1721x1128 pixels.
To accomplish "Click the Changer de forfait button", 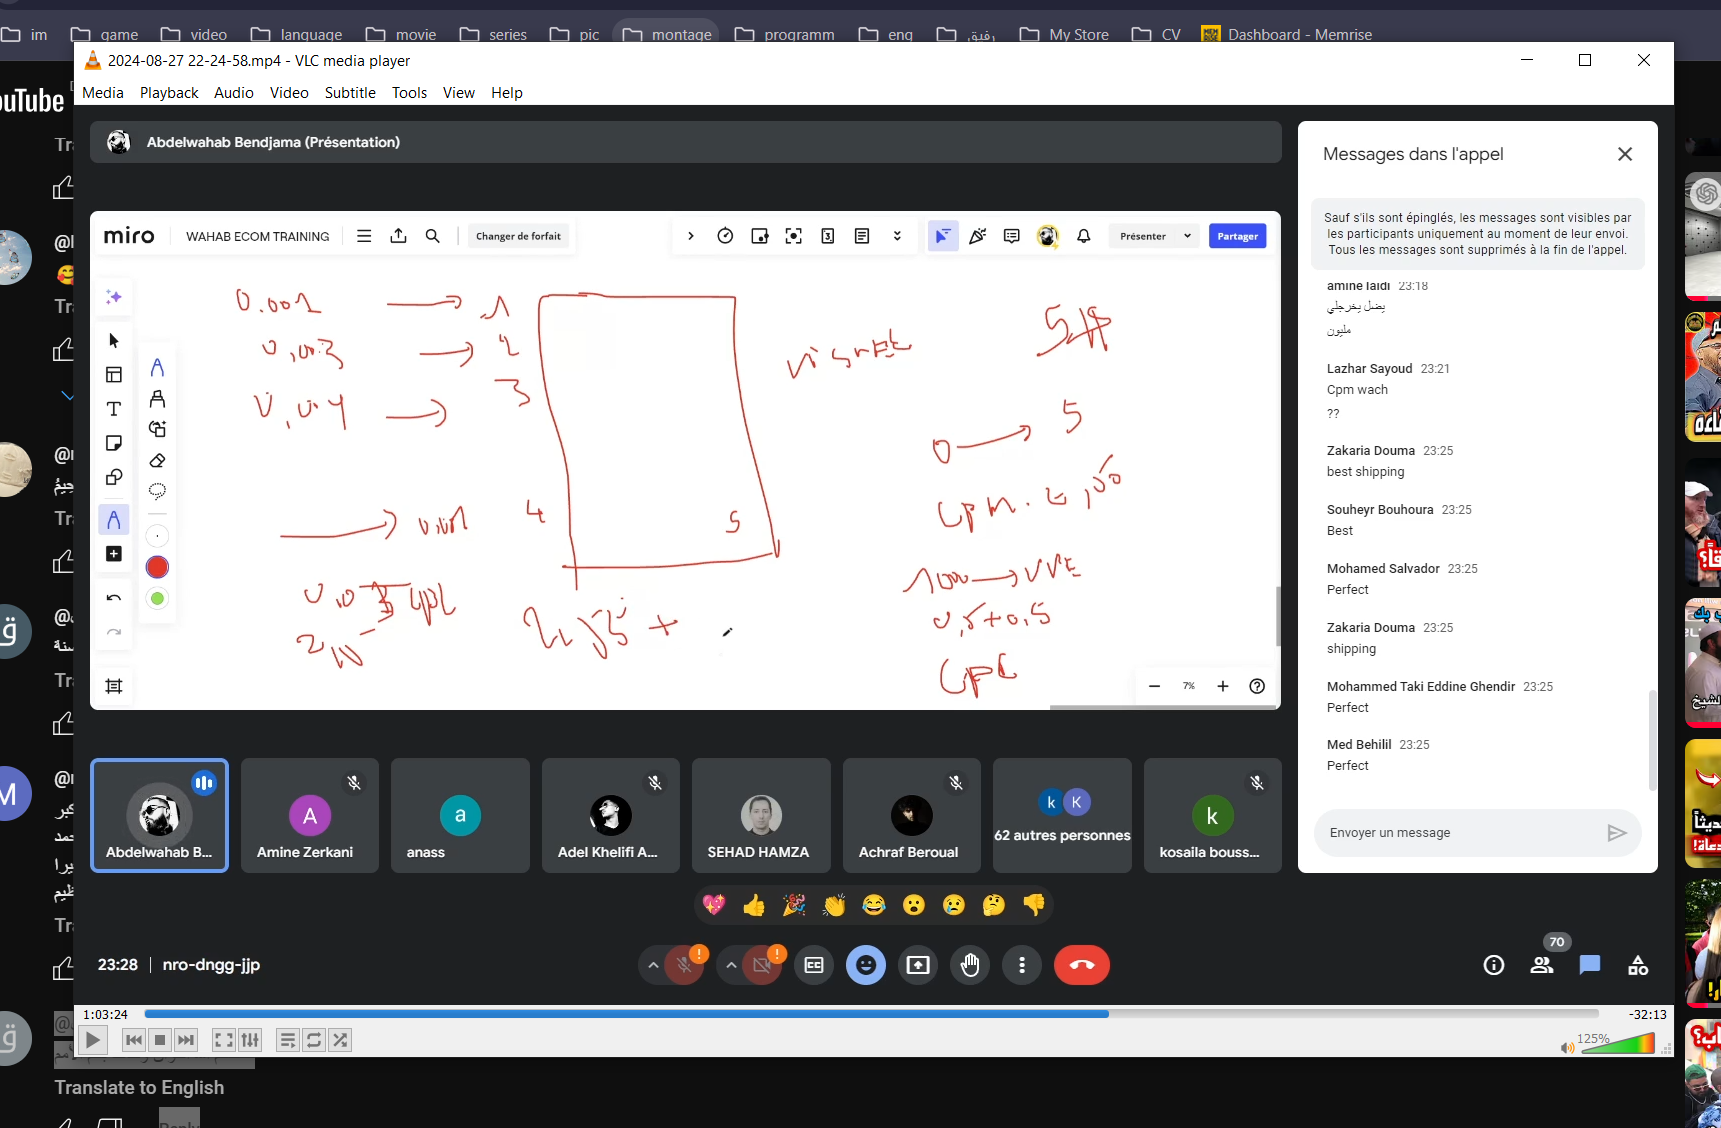I will (x=518, y=236).
